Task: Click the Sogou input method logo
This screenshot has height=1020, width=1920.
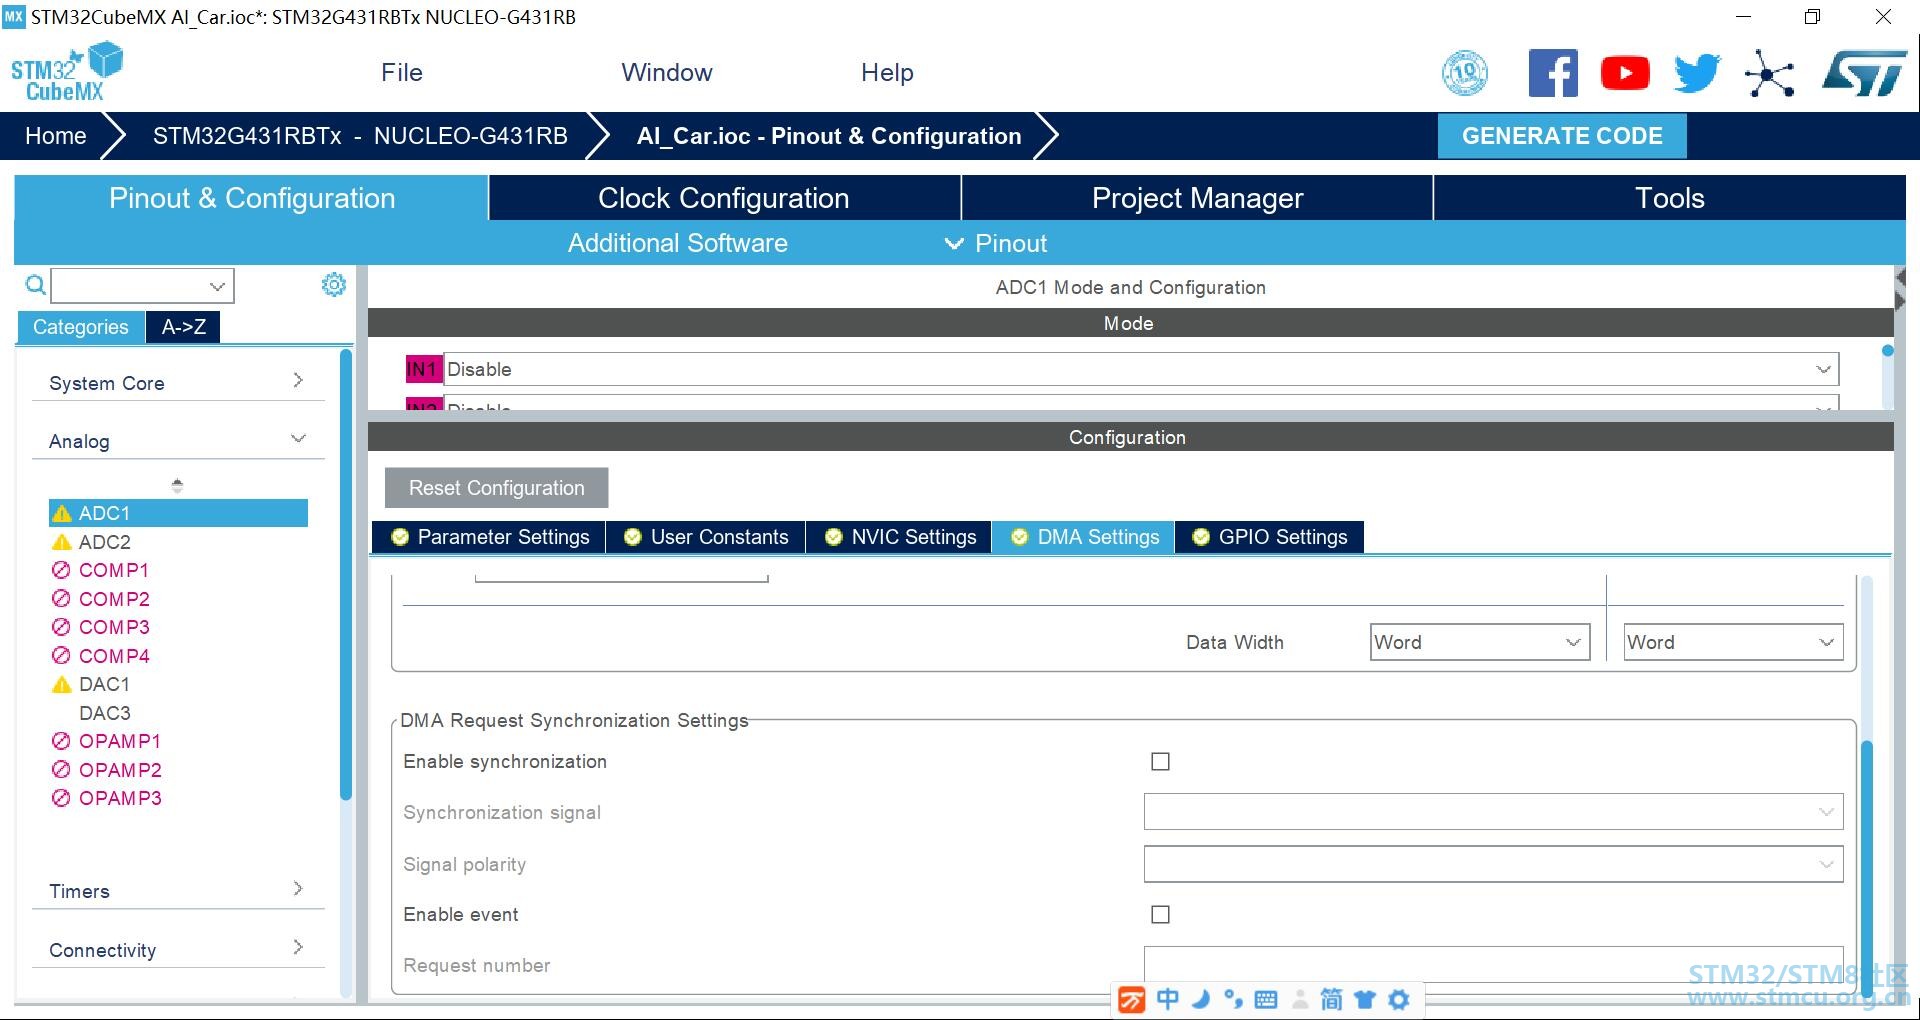Action: tap(1132, 999)
